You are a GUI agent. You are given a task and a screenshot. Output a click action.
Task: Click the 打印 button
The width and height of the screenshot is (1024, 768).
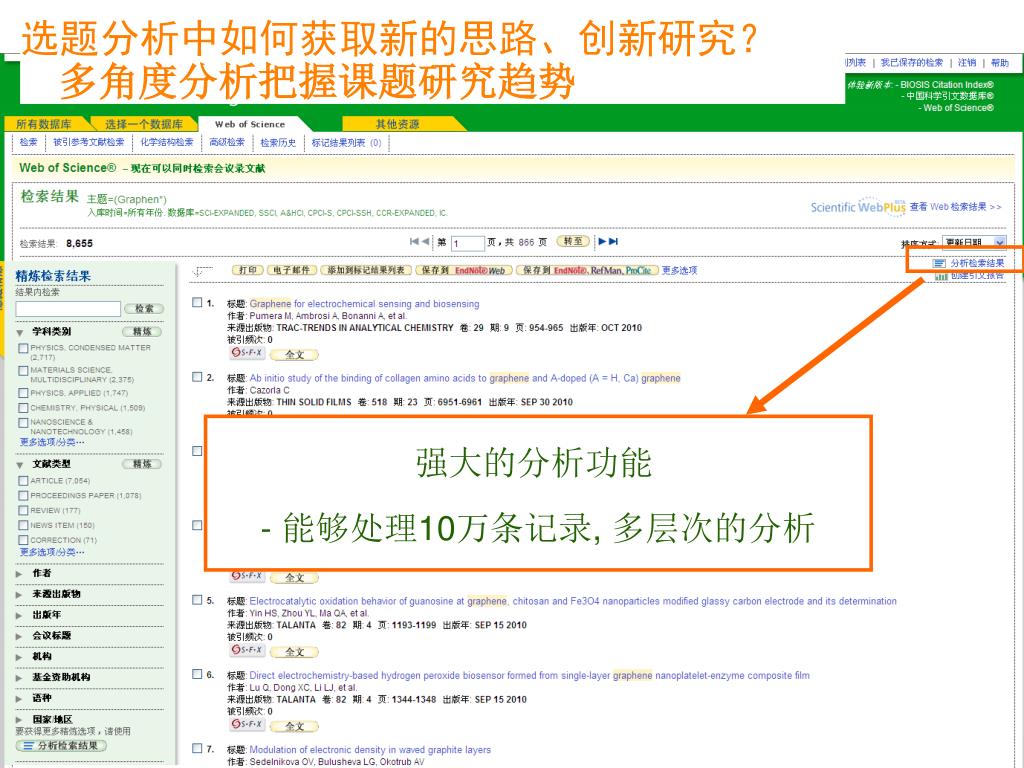coord(248,270)
